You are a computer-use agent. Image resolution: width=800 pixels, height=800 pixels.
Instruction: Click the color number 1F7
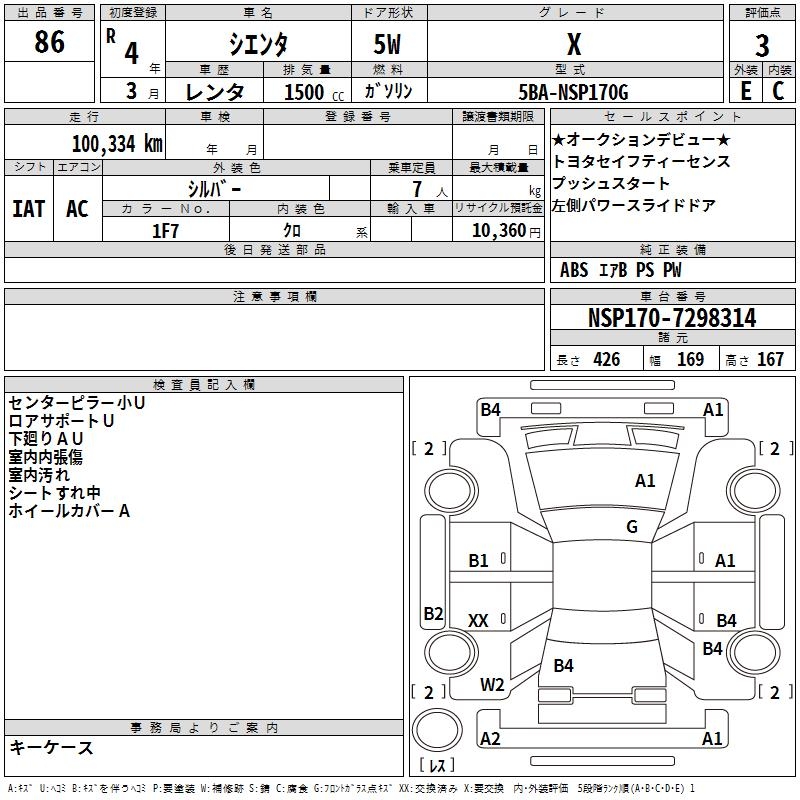pos(165,231)
